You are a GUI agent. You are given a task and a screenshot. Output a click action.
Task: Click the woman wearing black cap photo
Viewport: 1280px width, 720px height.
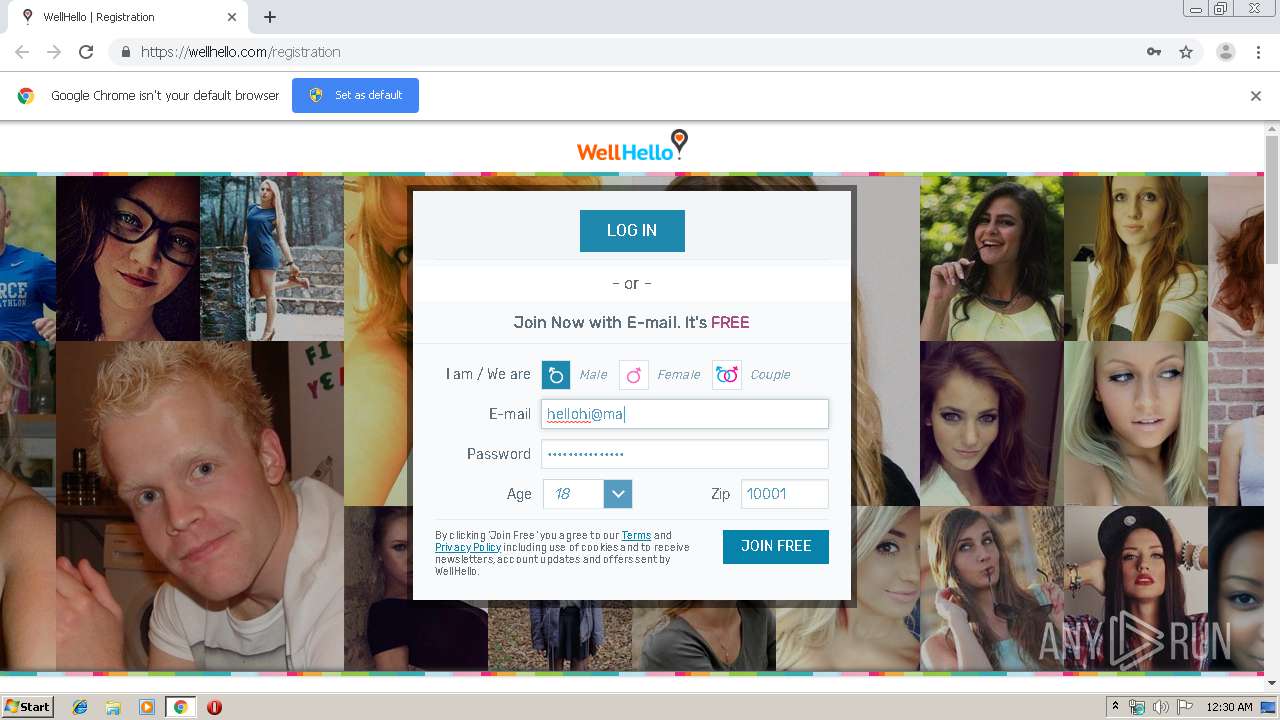(x=1136, y=588)
